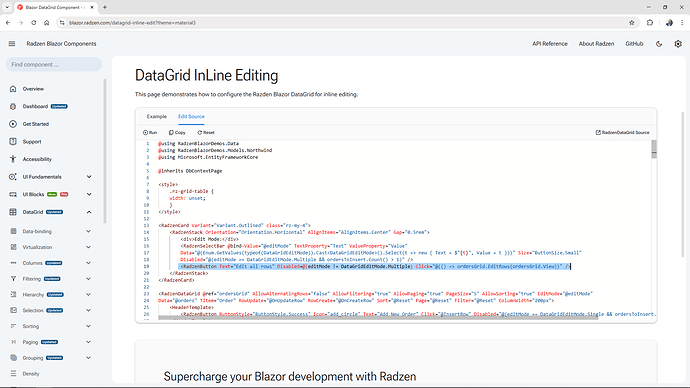Reload the browser page
The height and width of the screenshot is (388, 690).
(x=33, y=23)
